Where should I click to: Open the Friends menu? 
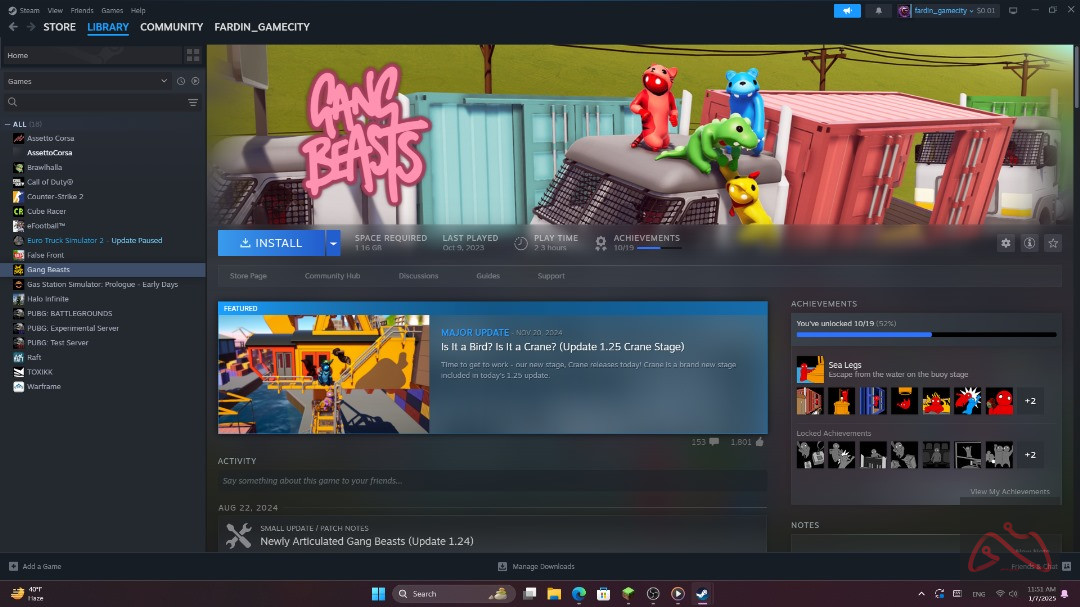coord(81,10)
